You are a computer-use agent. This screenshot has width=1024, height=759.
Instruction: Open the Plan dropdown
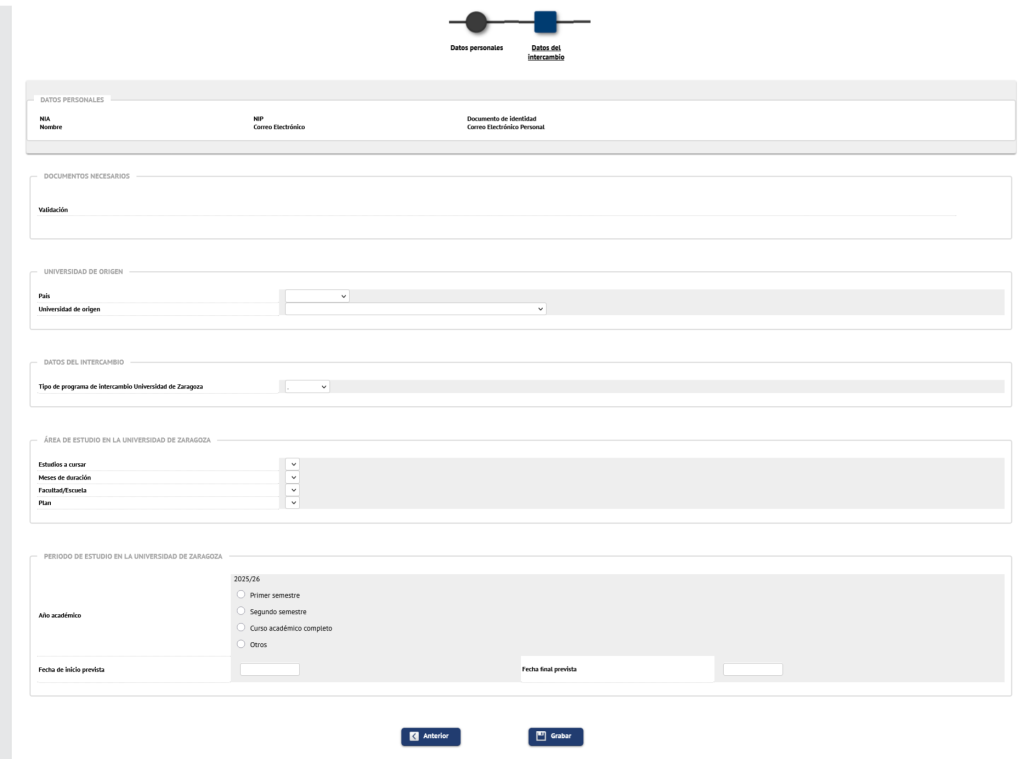pyautogui.click(x=293, y=503)
